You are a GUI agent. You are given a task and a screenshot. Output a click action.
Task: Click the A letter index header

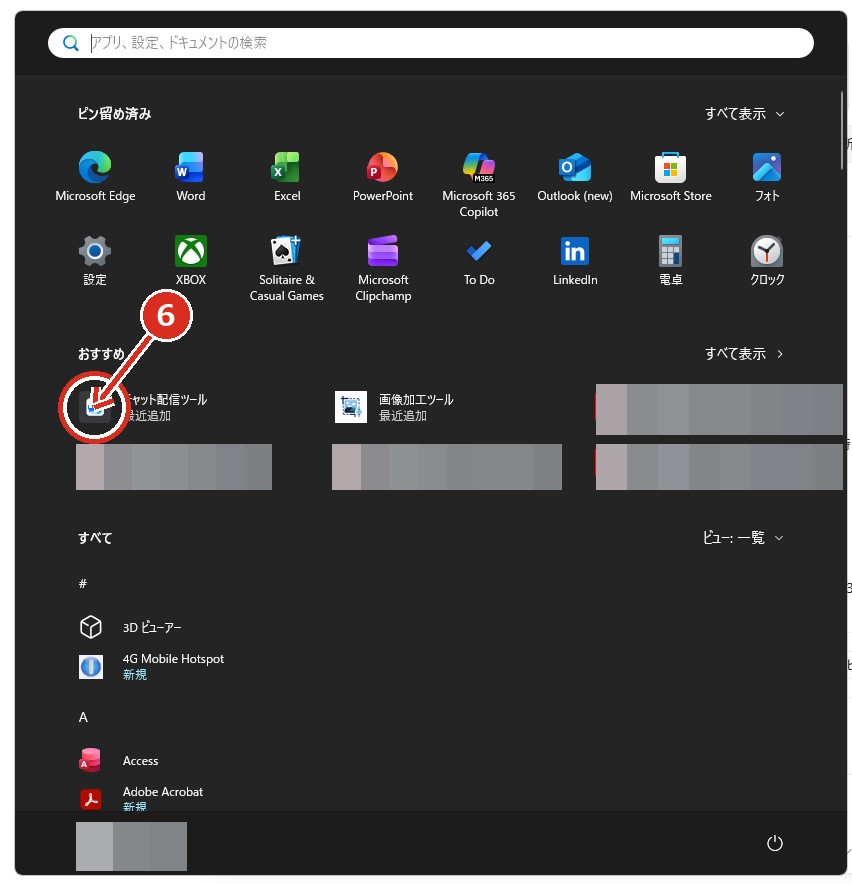click(x=83, y=717)
